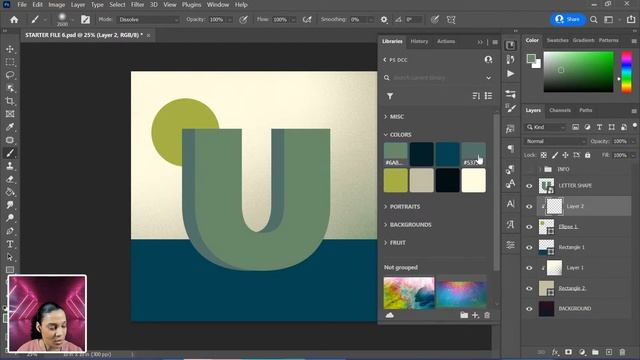Delete layer using Layers trash icon
Image resolution: width=640 pixels, height=360 pixels.
[622, 352]
